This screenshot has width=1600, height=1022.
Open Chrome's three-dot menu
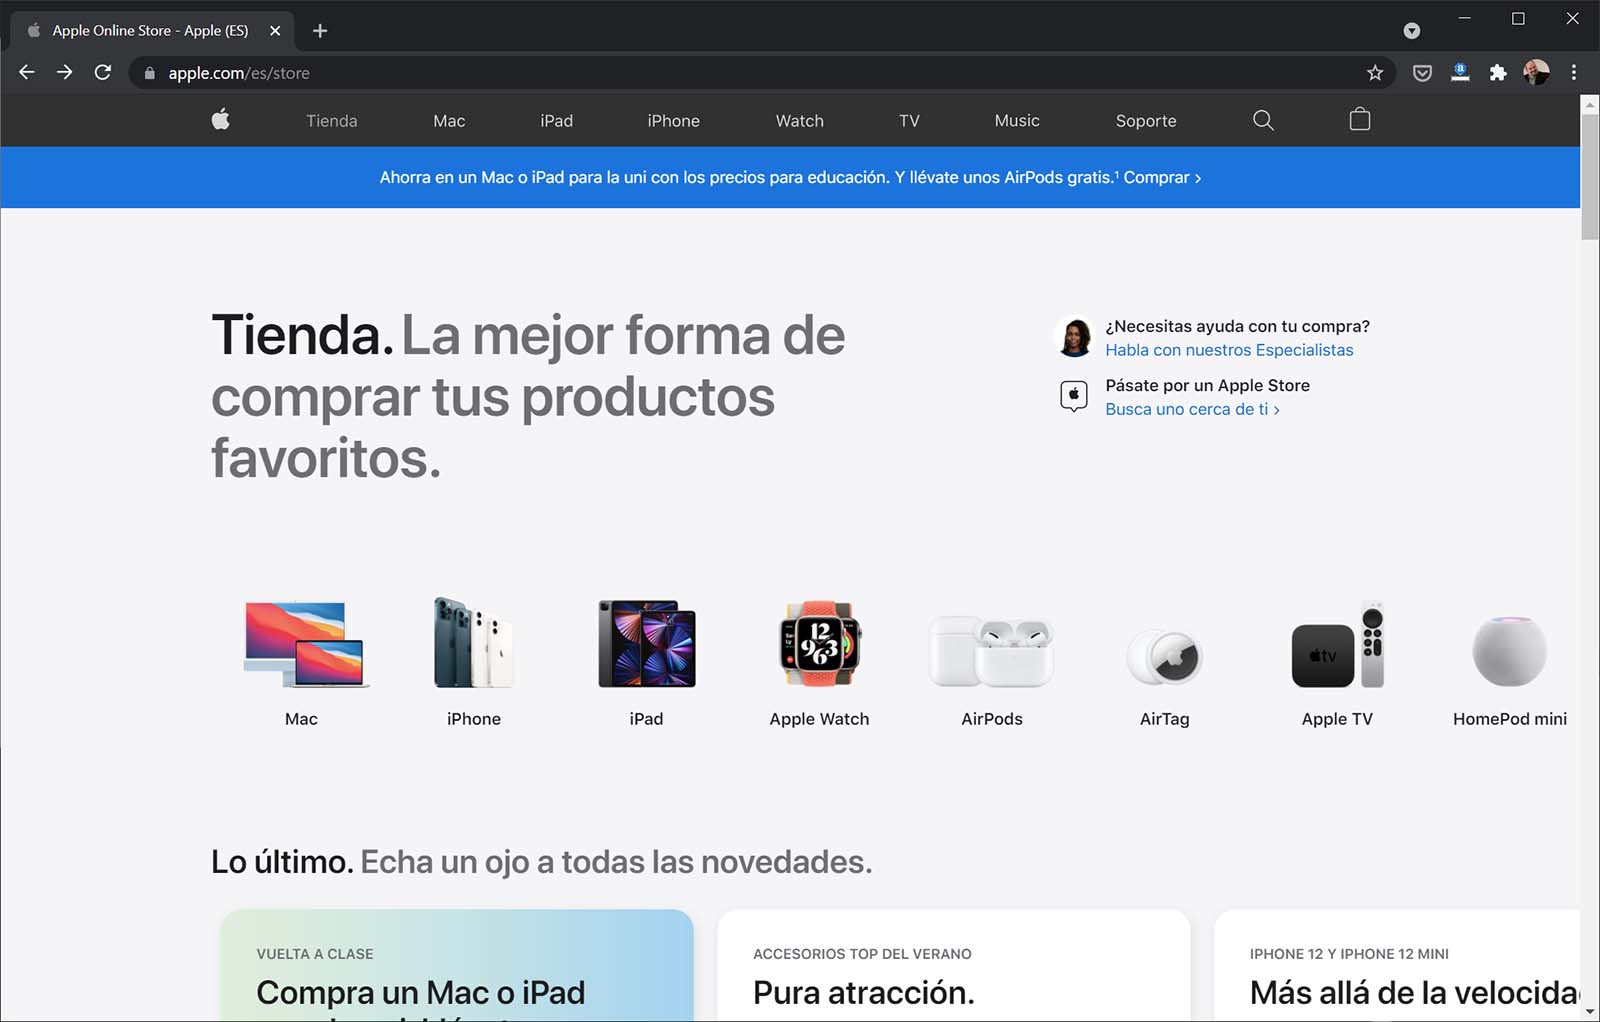(x=1574, y=72)
